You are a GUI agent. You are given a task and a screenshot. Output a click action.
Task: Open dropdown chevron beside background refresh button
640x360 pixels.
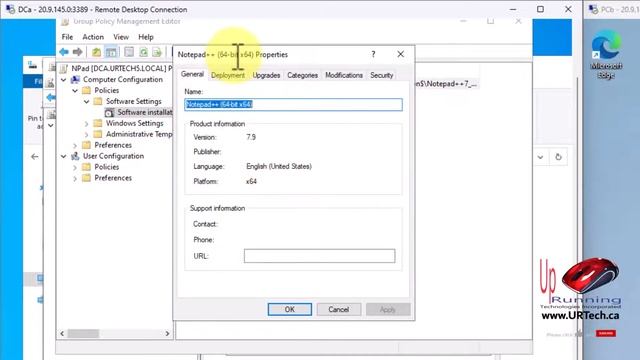tap(540, 157)
